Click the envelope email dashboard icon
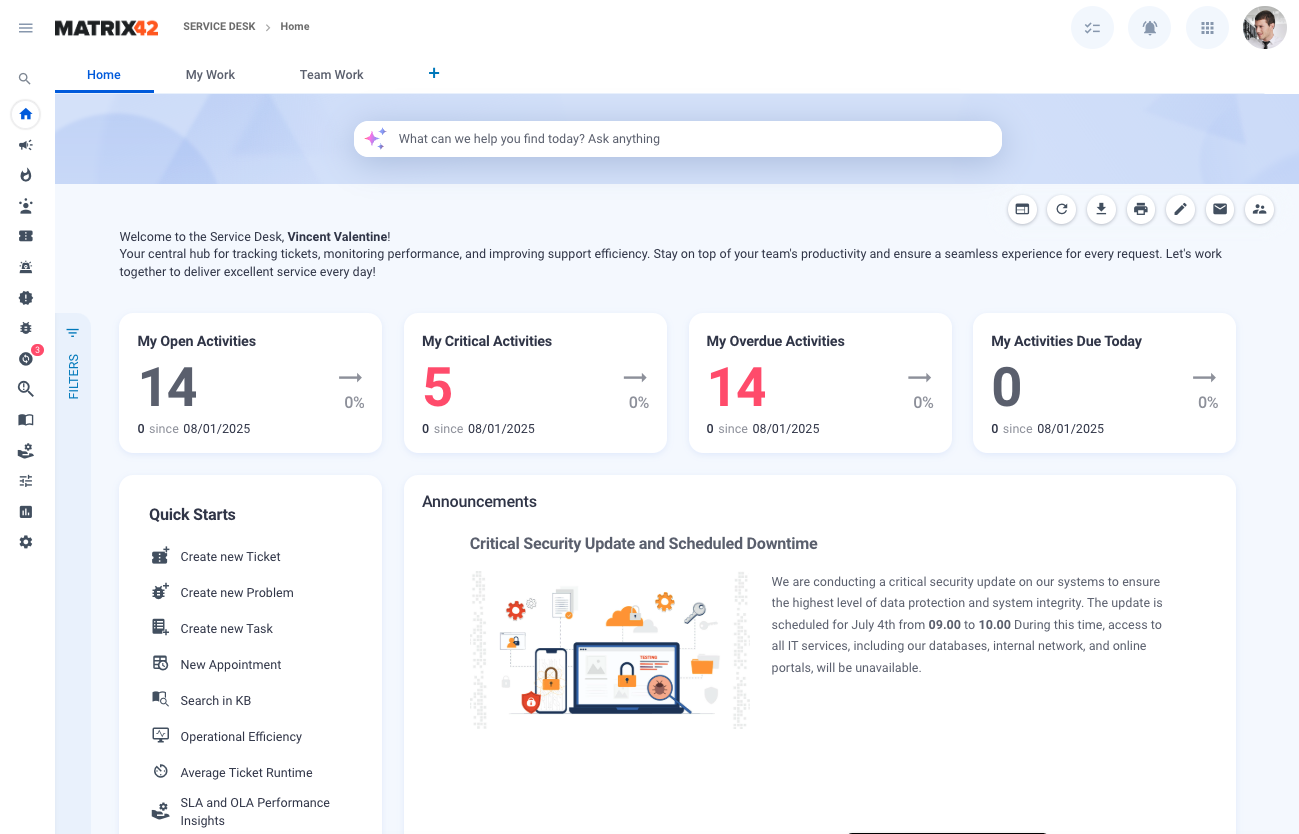The height and width of the screenshot is (834, 1299). pos(1220,209)
